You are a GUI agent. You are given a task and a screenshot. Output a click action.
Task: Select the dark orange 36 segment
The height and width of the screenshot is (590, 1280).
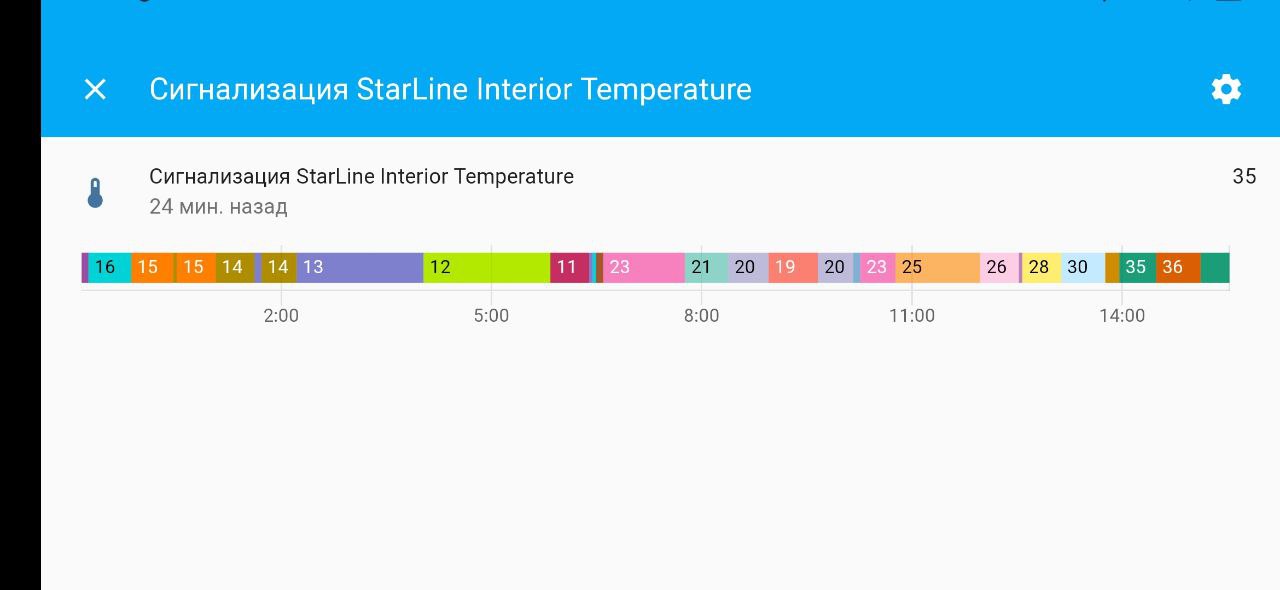point(1177,267)
